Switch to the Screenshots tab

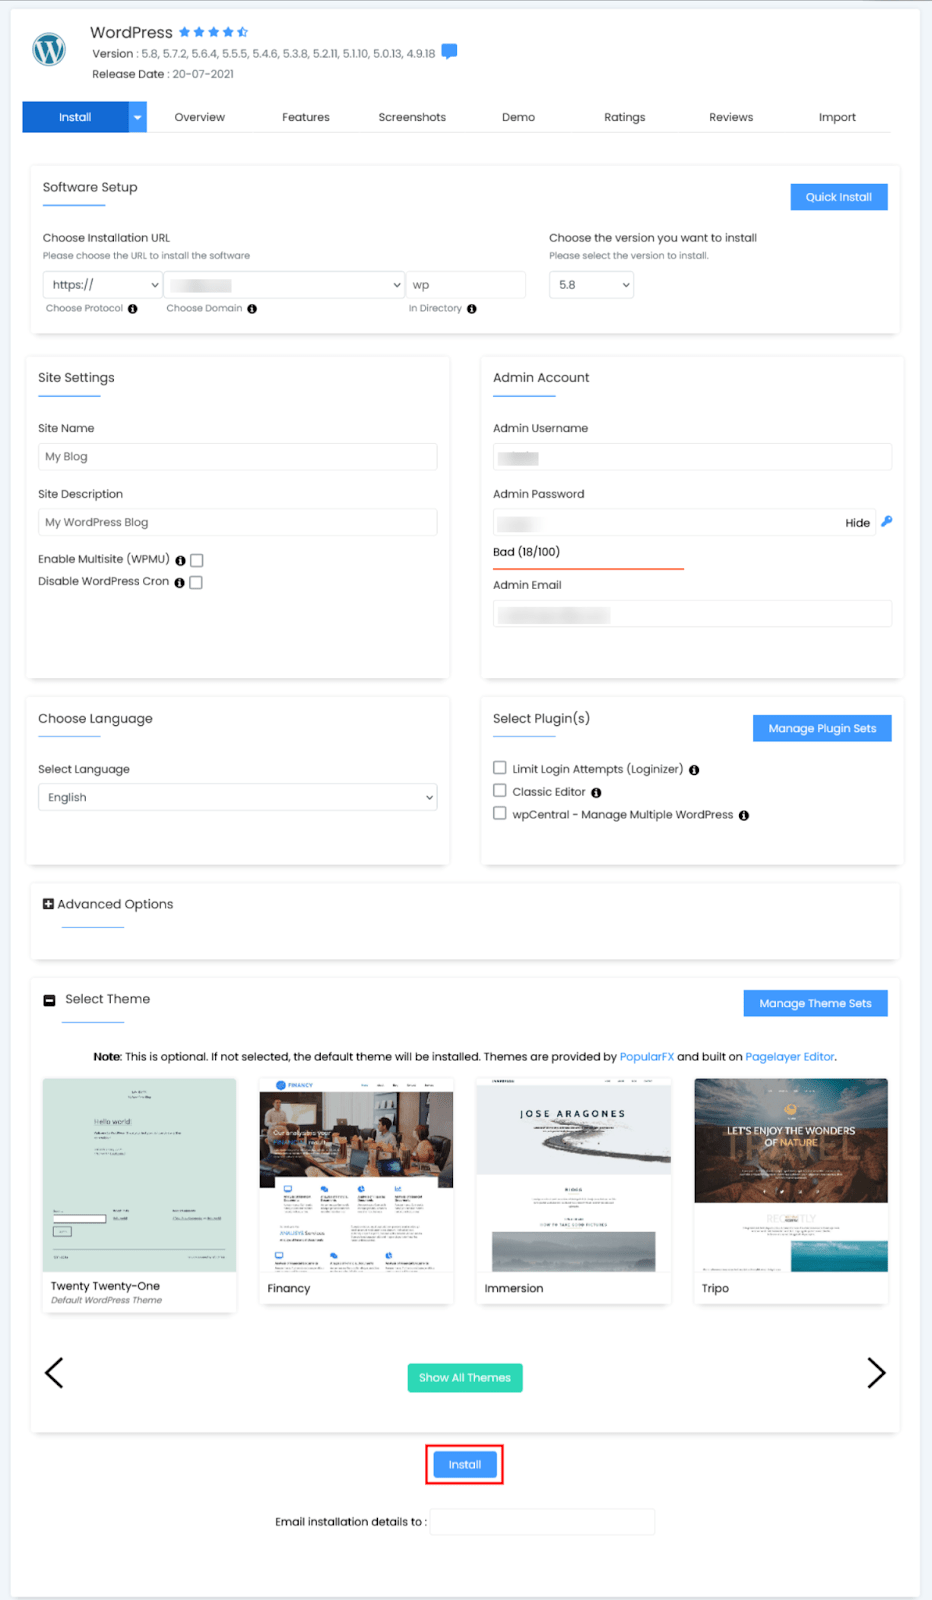pyautogui.click(x=412, y=117)
